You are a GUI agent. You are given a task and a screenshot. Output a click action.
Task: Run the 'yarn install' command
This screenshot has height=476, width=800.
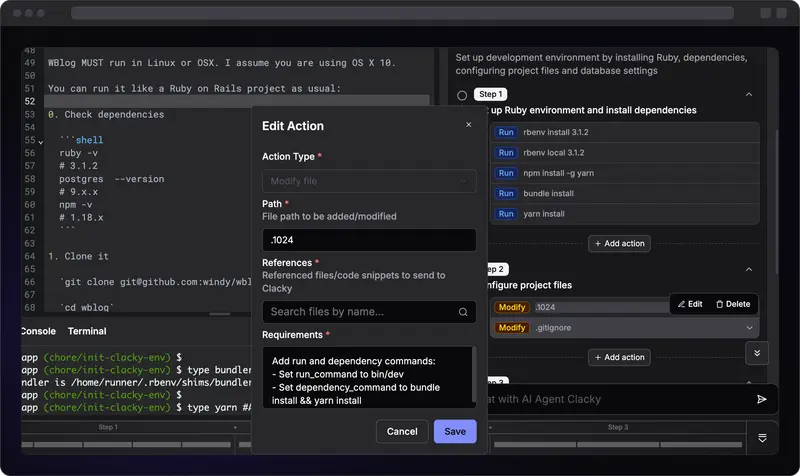[x=506, y=213]
